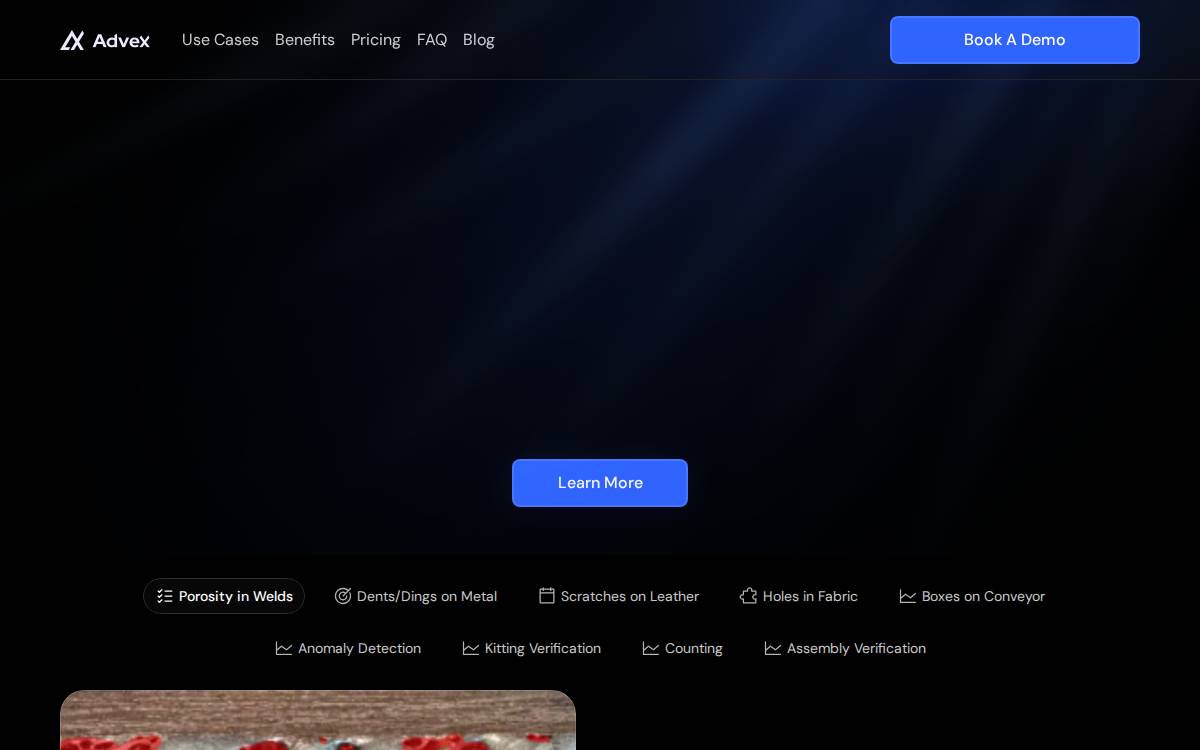This screenshot has height=750, width=1200.
Task: Select the Holes in Fabric tab
Action: [x=799, y=596]
